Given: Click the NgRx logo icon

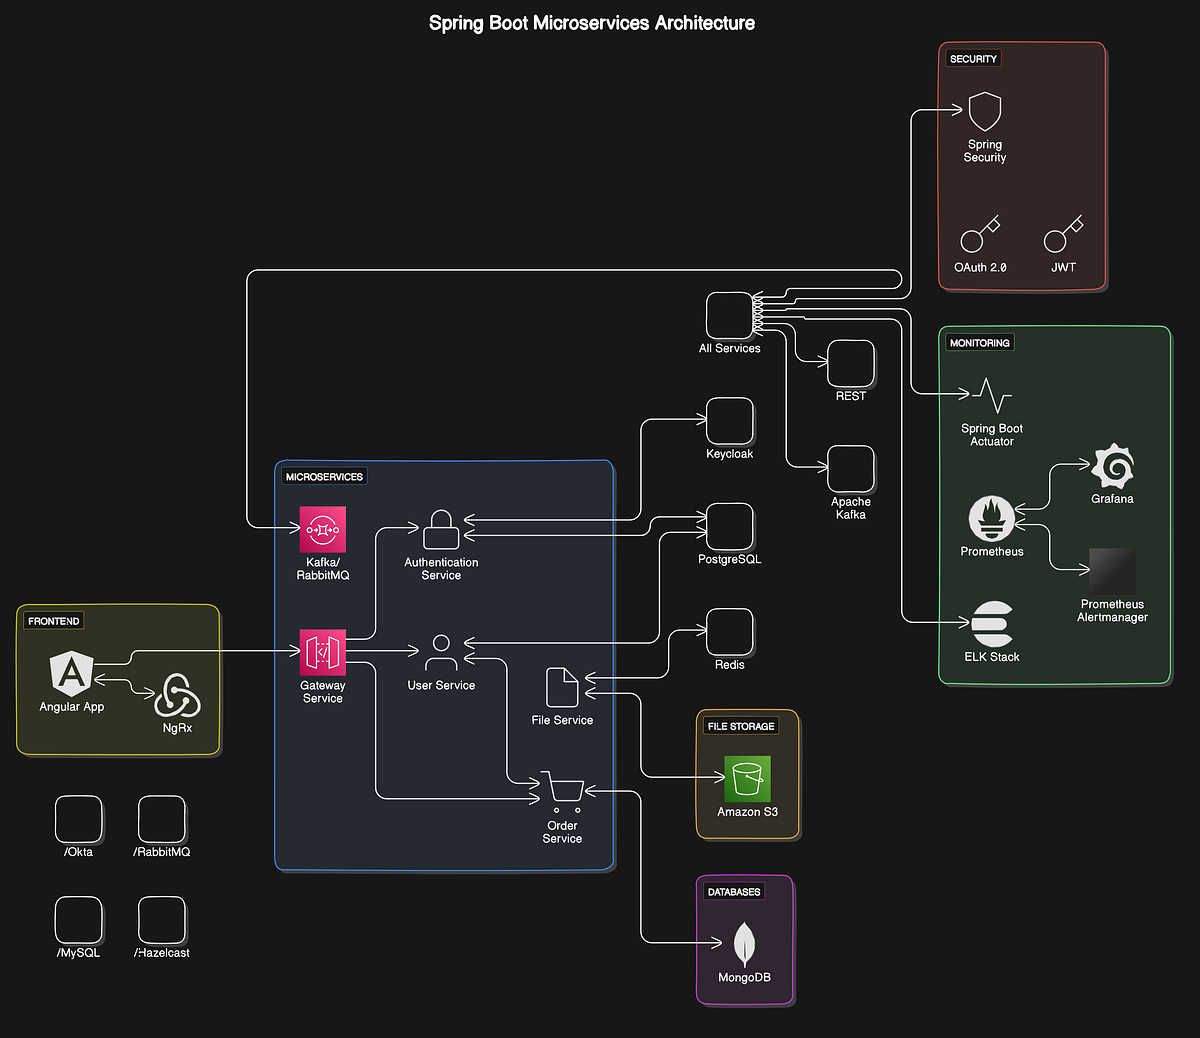Looking at the screenshot, I should [x=177, y=695].
